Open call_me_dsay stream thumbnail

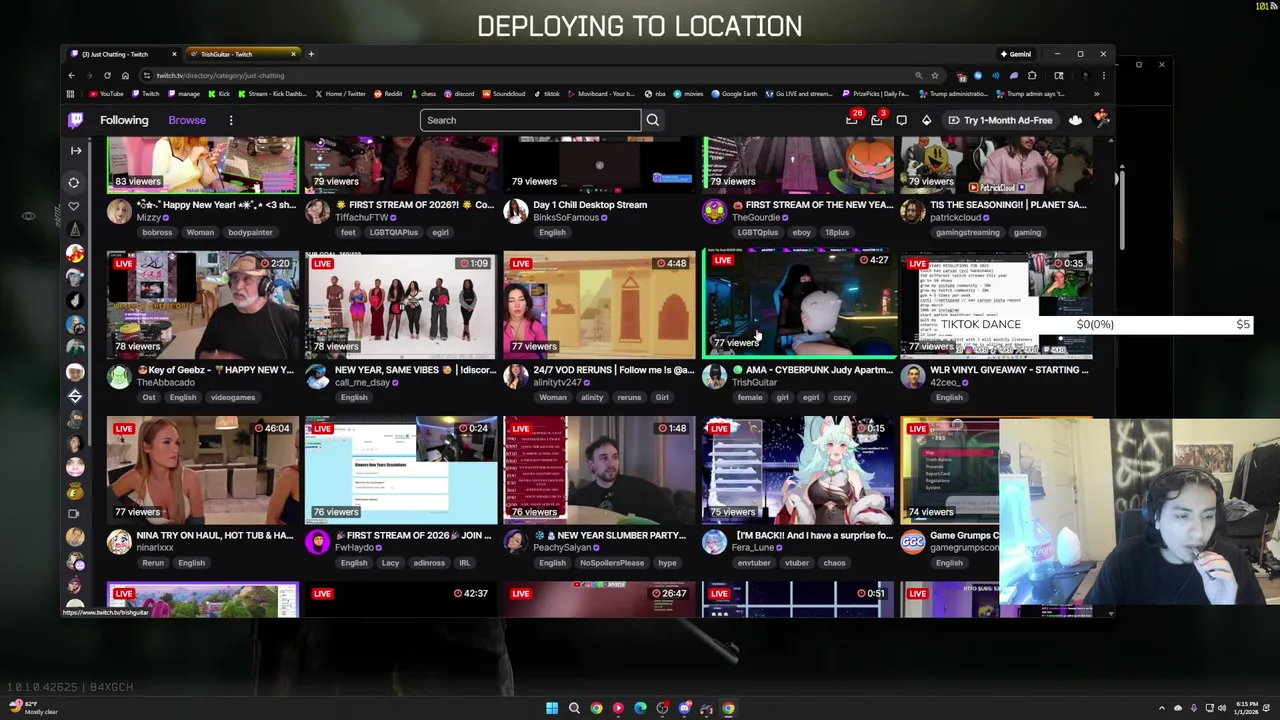[x=401, y=305]
